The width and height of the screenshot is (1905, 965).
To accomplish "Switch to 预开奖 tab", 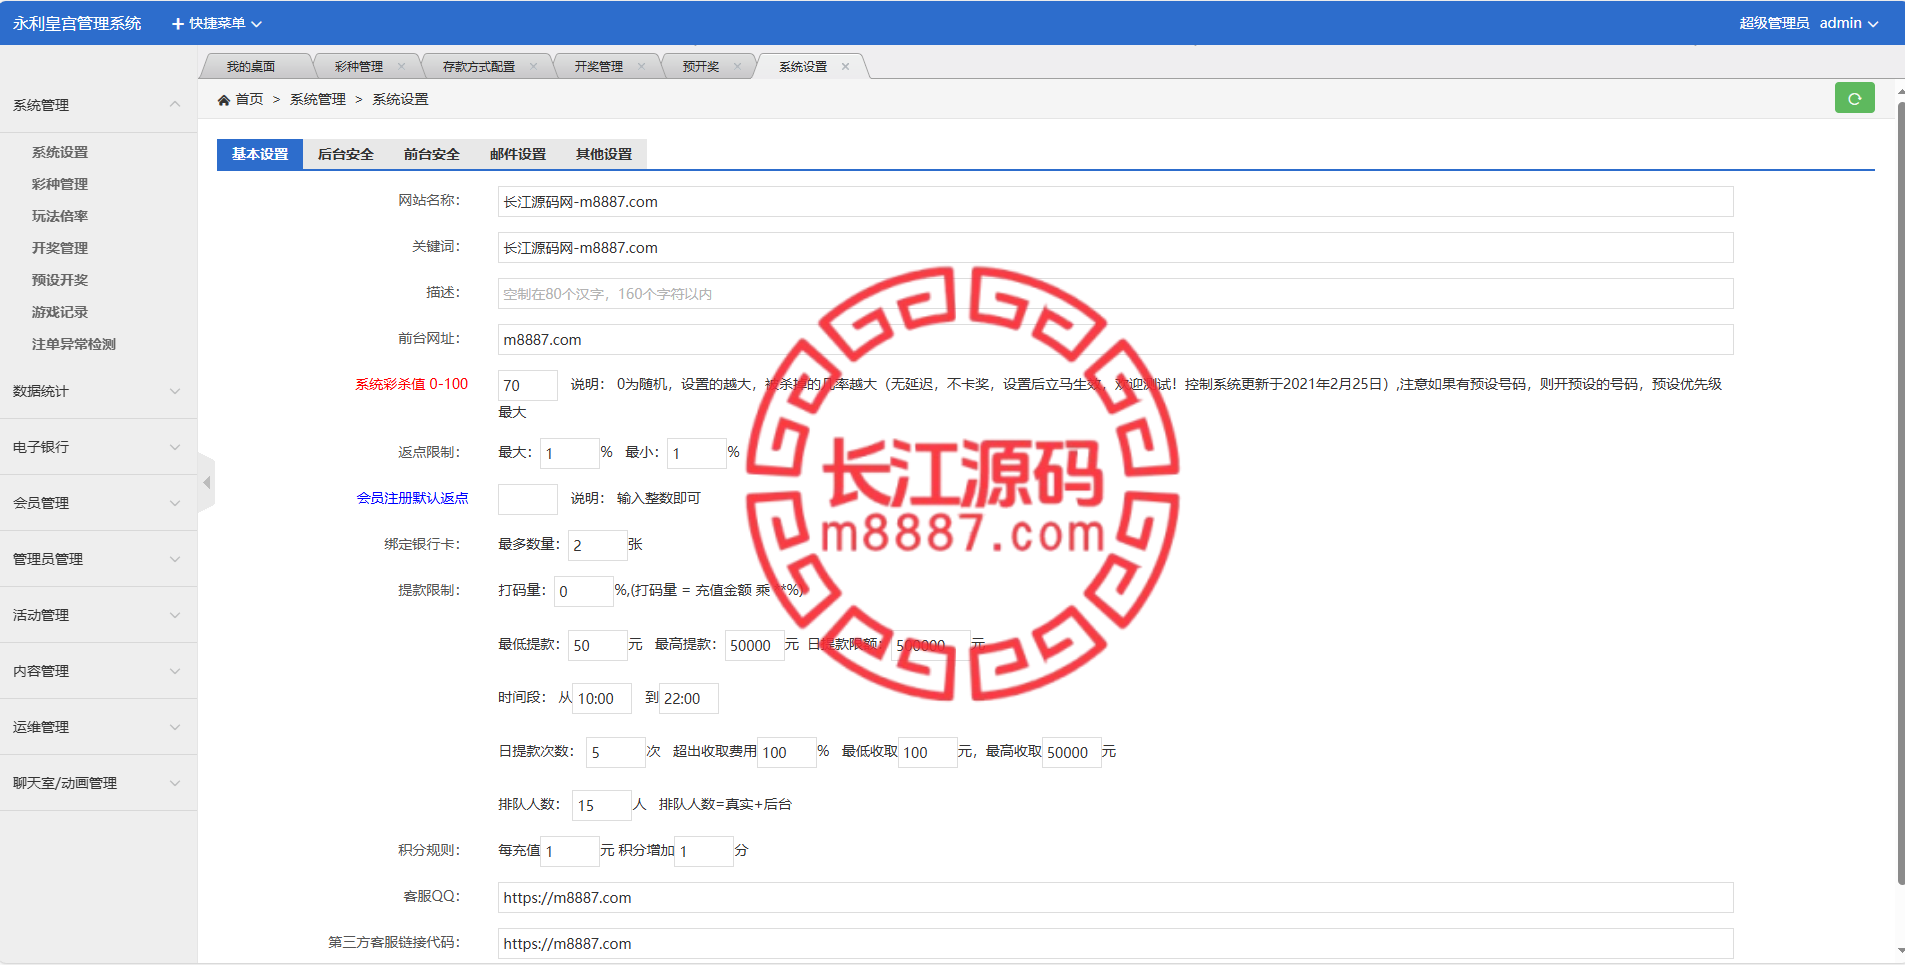I will tap(701, 67).
